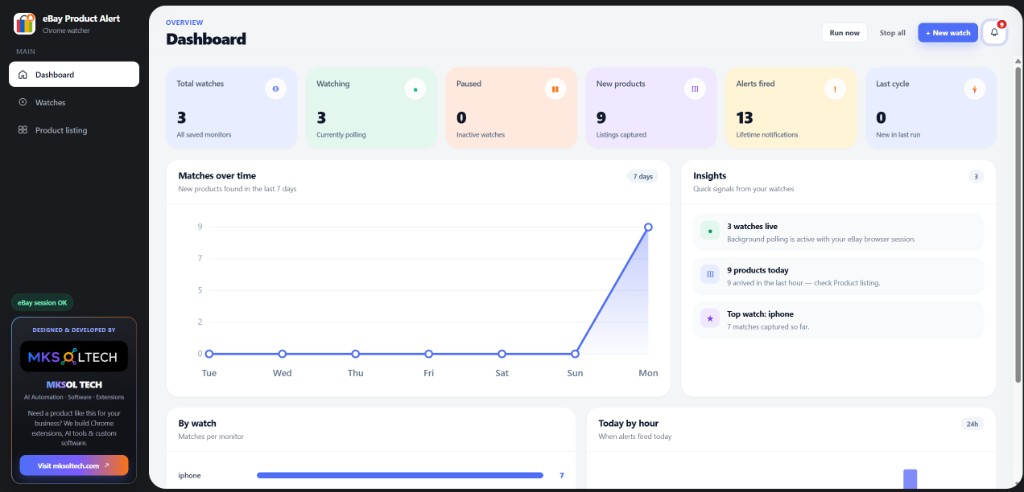
Task: Click the Sun data point on chart
Action: click(575, 353)
